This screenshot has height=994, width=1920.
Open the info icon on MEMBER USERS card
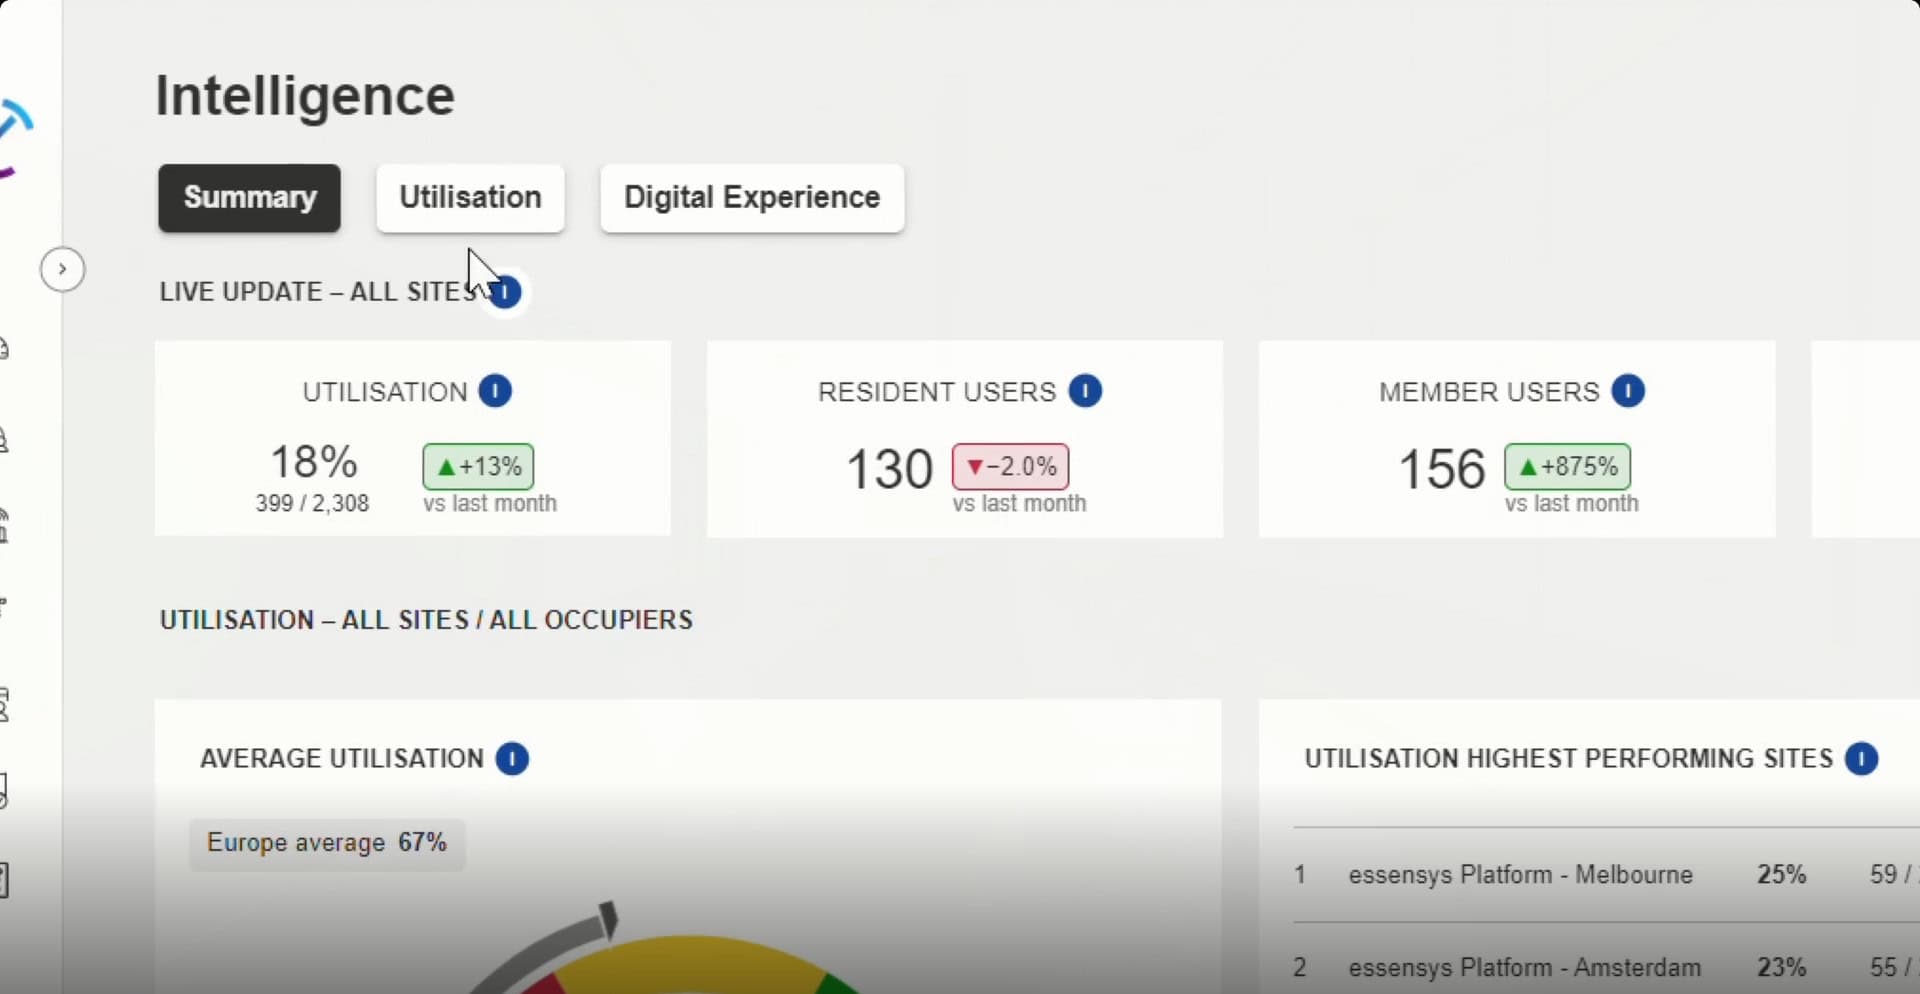[x=1629, y=391]
